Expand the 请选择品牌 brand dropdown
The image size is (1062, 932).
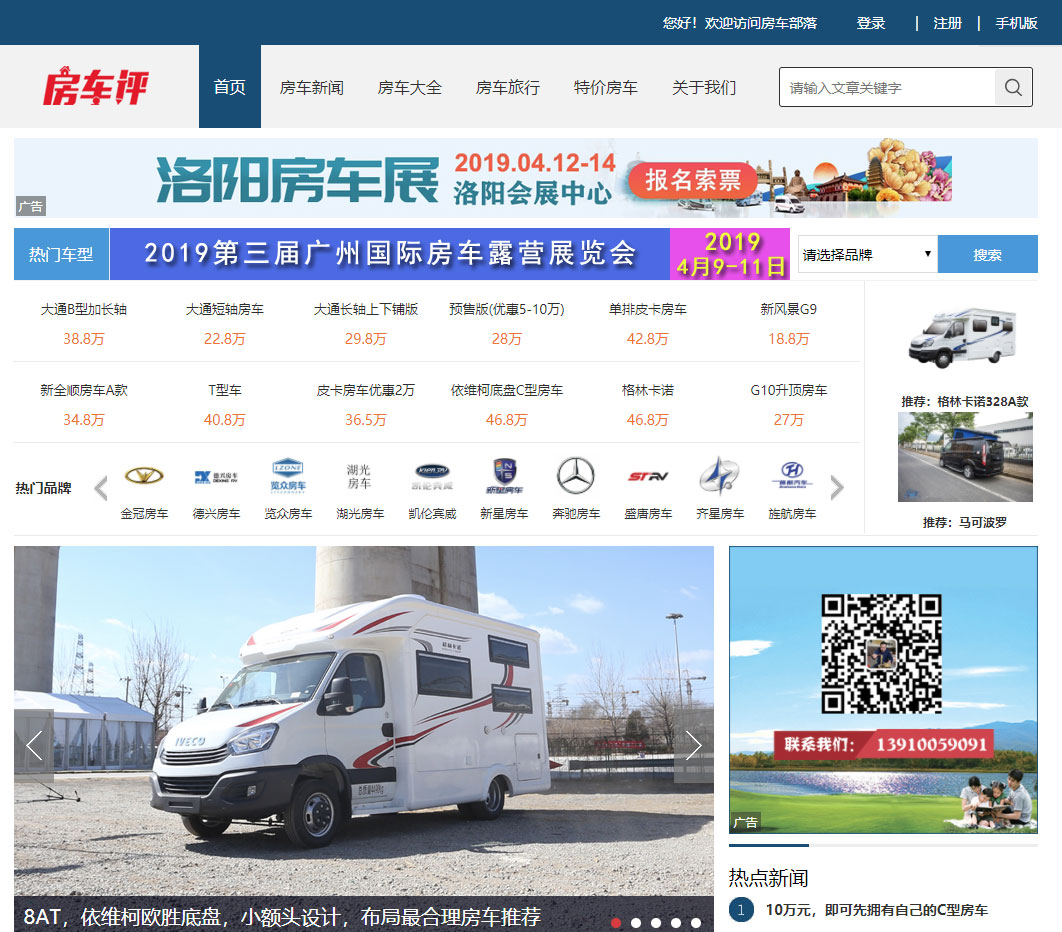867,255
